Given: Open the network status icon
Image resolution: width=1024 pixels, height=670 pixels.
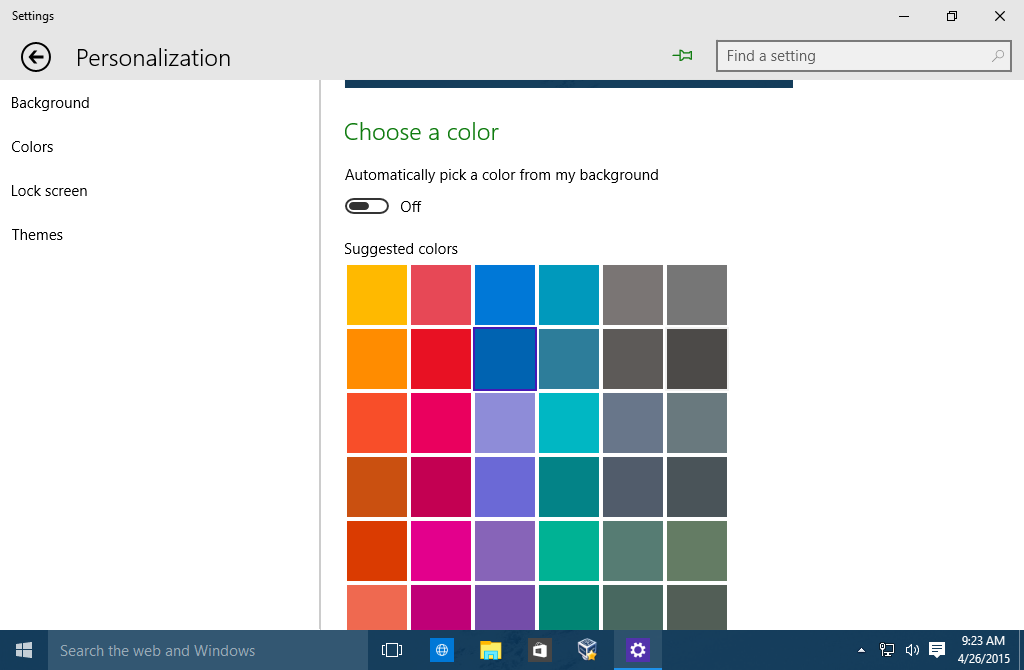Looking at the screenshot, I should (886, 650).
